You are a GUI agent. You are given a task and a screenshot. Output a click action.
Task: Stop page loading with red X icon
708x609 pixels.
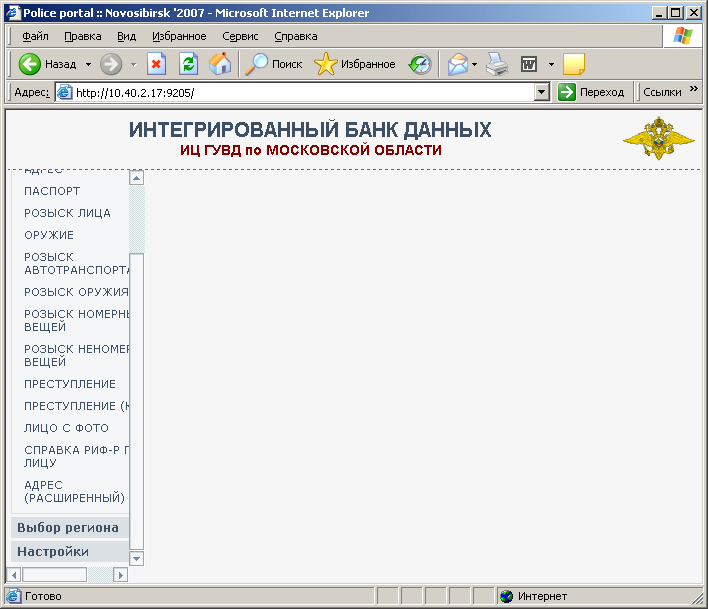tap(156, 64)
